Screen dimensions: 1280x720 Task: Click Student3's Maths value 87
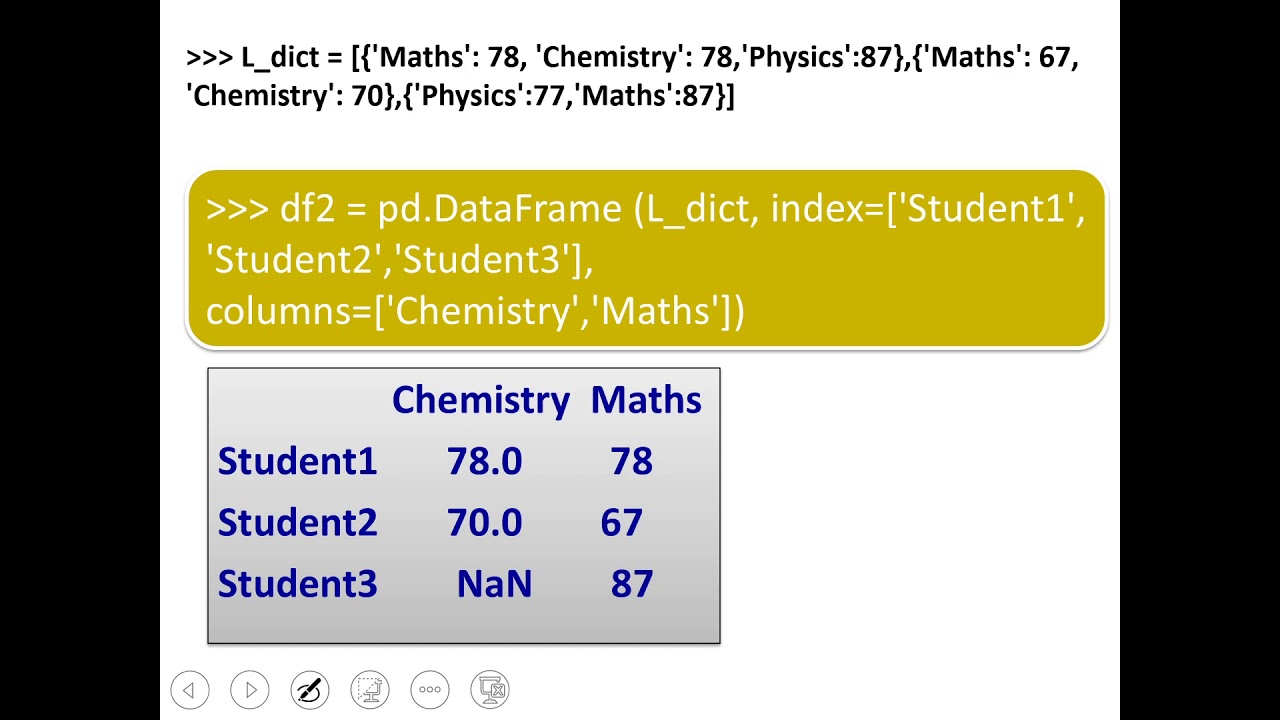tap(631, 584)
